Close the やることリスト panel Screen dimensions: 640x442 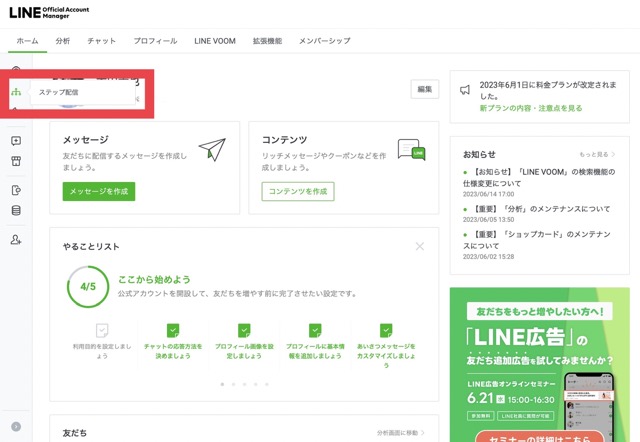(x=420, y=246)
